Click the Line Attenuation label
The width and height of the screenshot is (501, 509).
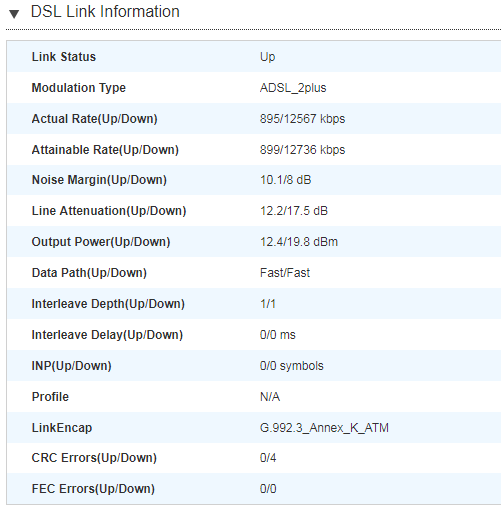coord(109,211)
